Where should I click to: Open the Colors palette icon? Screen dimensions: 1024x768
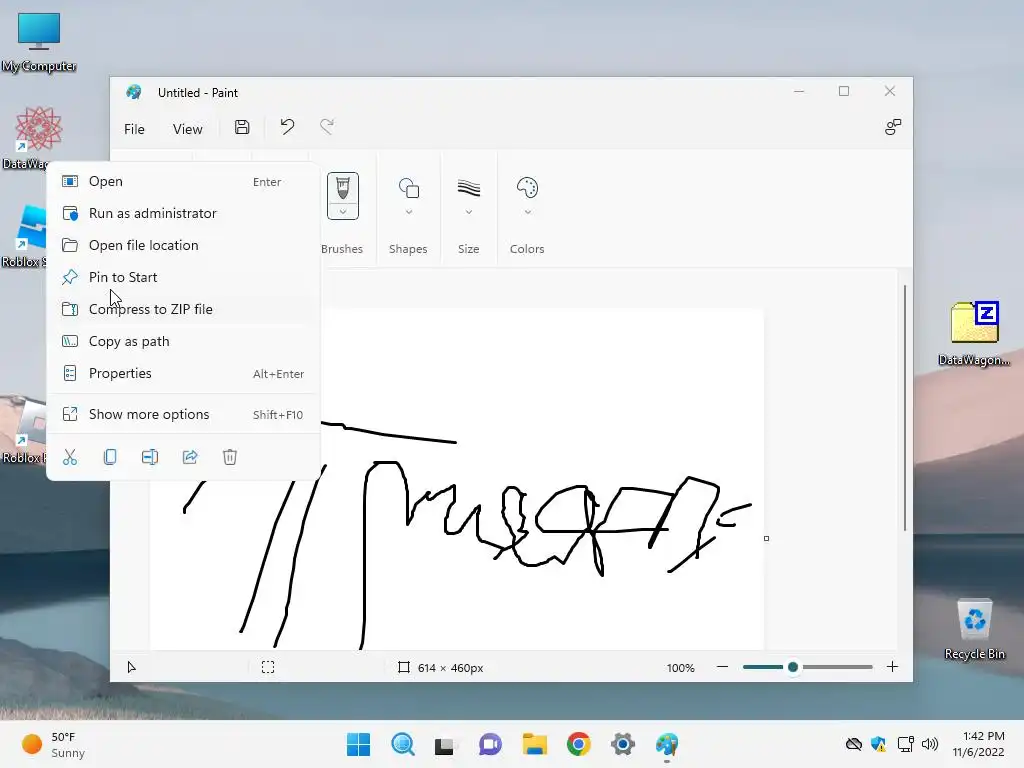click(x=527, y=188)
